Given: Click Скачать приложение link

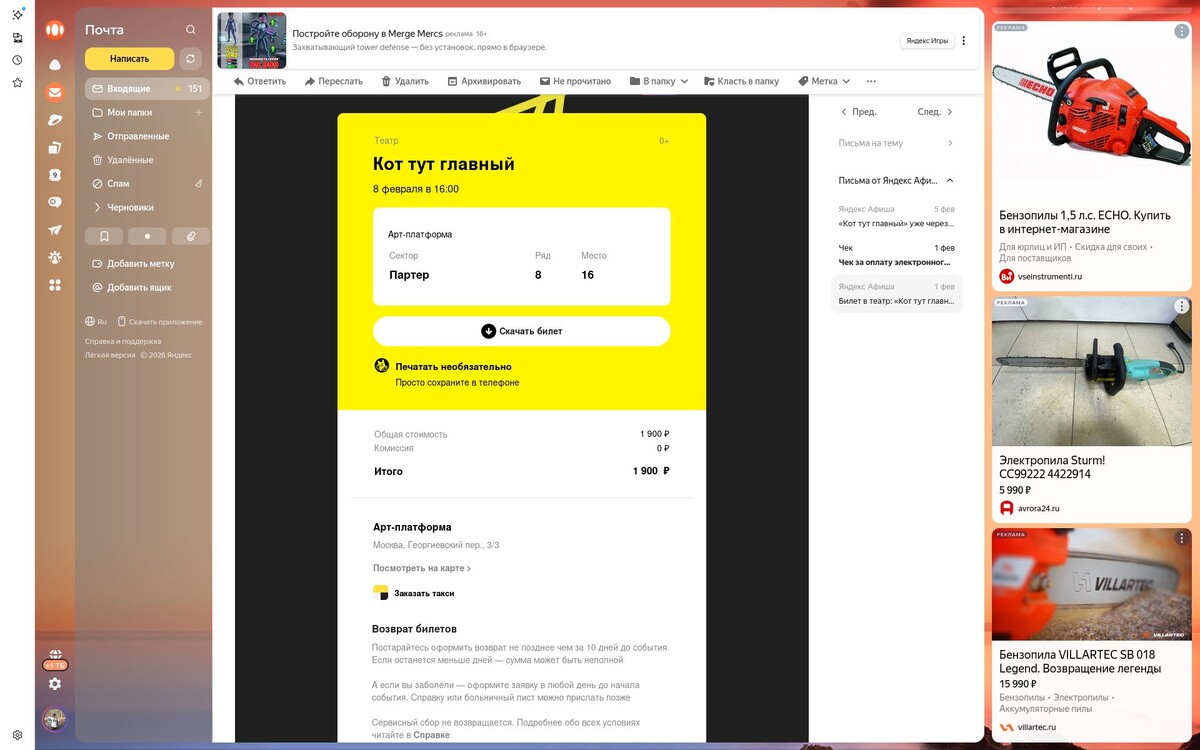Looking at the screenshot, I should click(160, 322).
